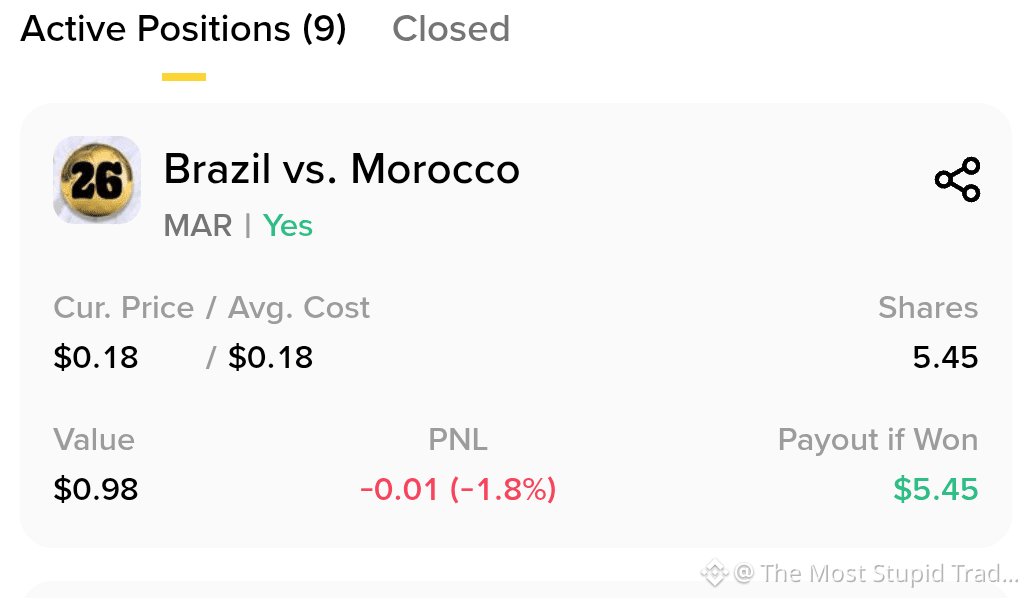Switch to the Closed tab
The image size is (1026, 598).
[x=451, y=29]
